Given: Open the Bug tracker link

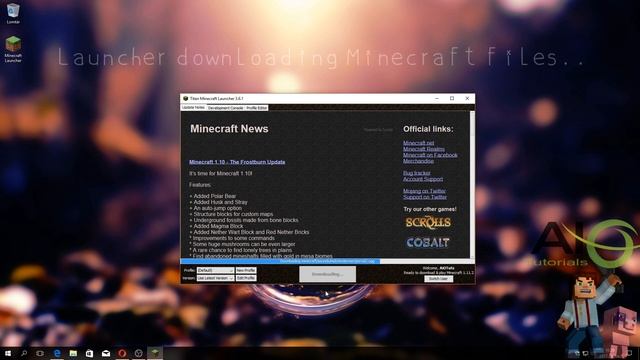Looking at the screenshot, I should pos(417,173).
